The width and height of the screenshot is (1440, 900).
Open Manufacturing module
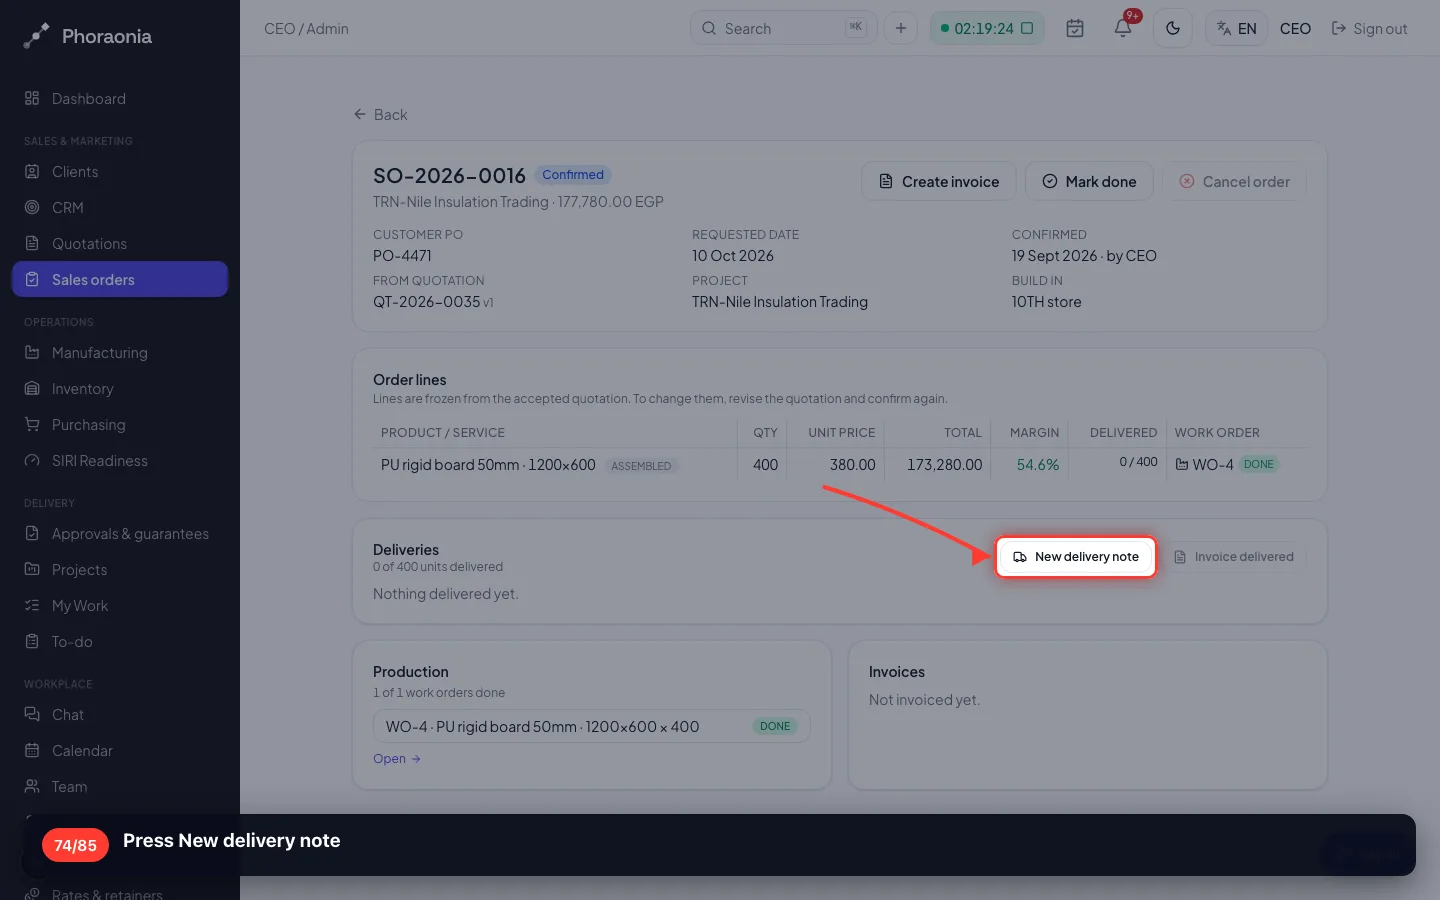tap(120, 353)
